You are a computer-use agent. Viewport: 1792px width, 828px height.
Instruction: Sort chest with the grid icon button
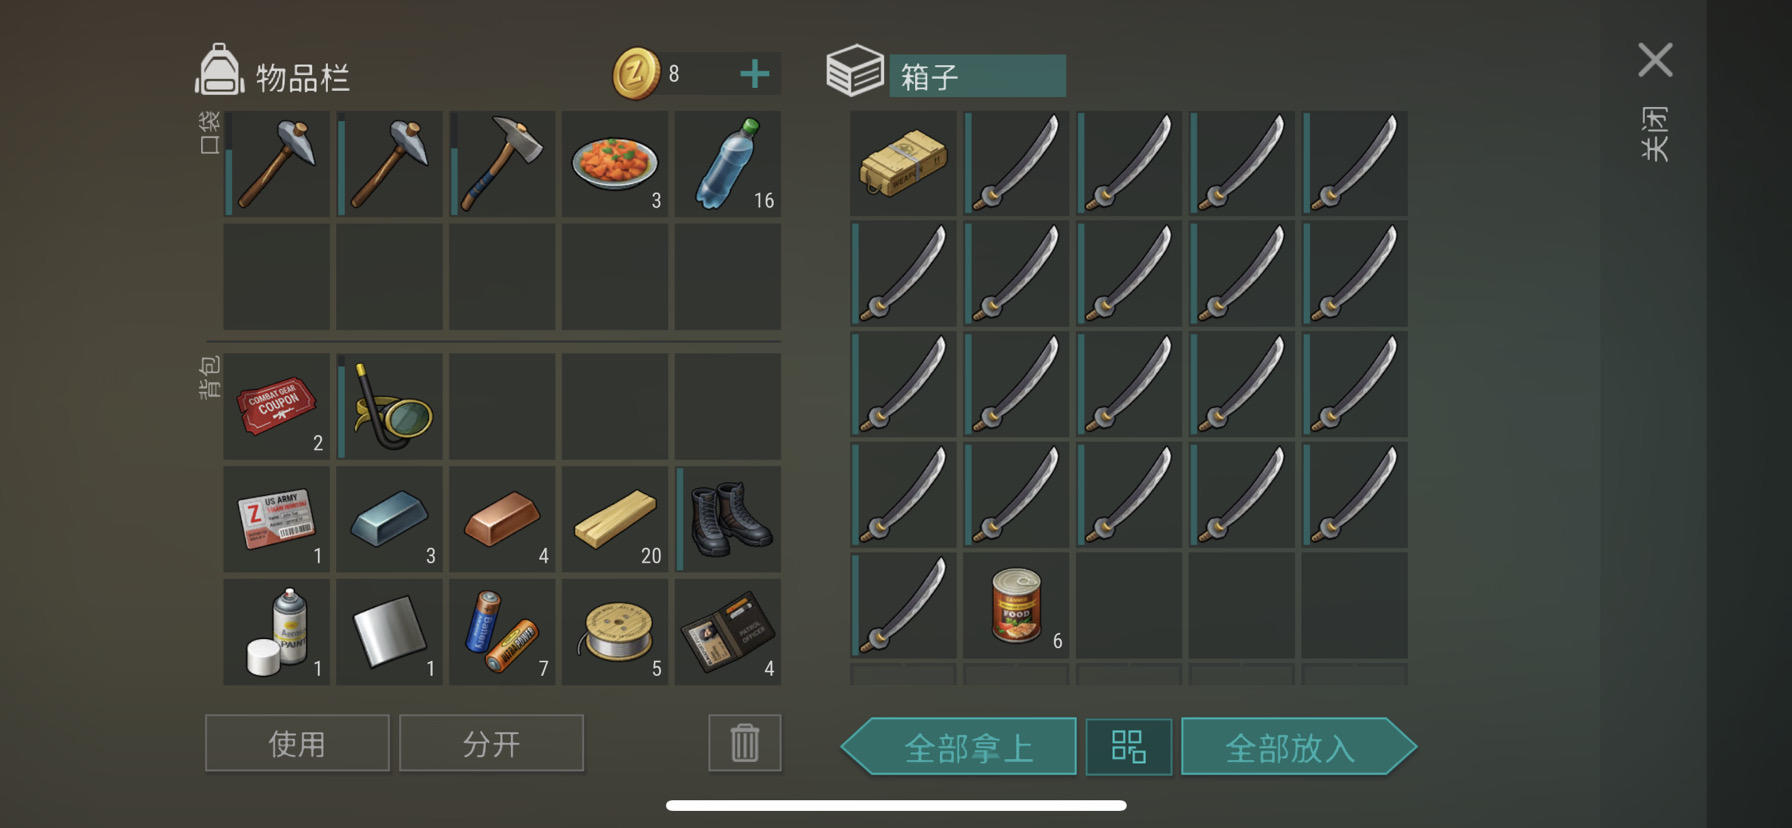[x=1129, y=746]
